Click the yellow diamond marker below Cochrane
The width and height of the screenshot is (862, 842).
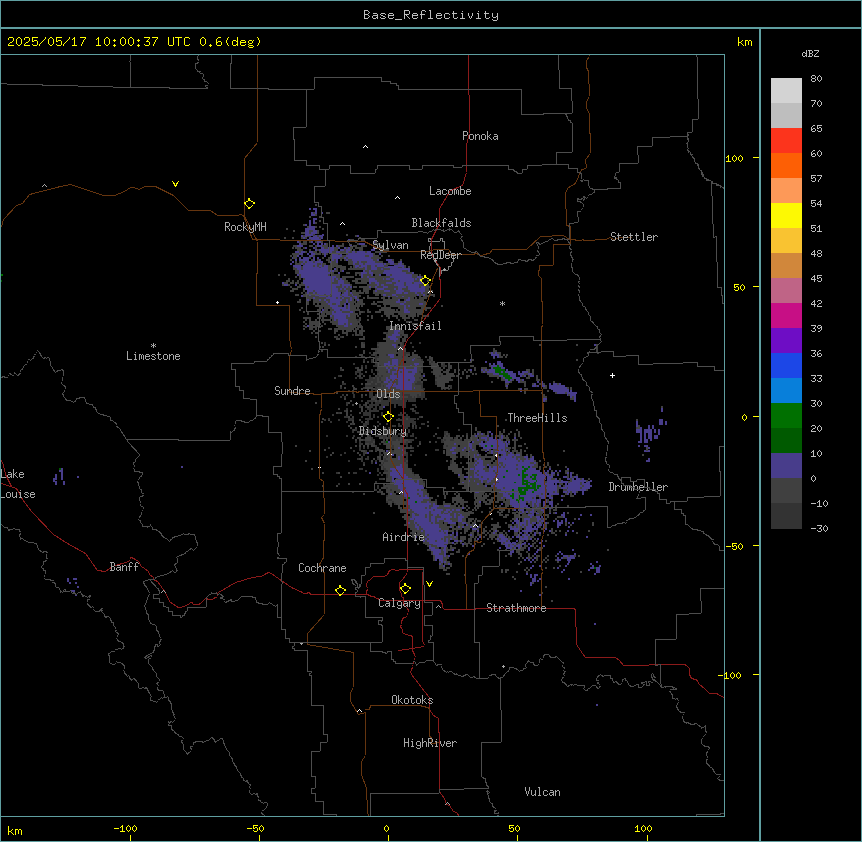[x=340, y=590]
